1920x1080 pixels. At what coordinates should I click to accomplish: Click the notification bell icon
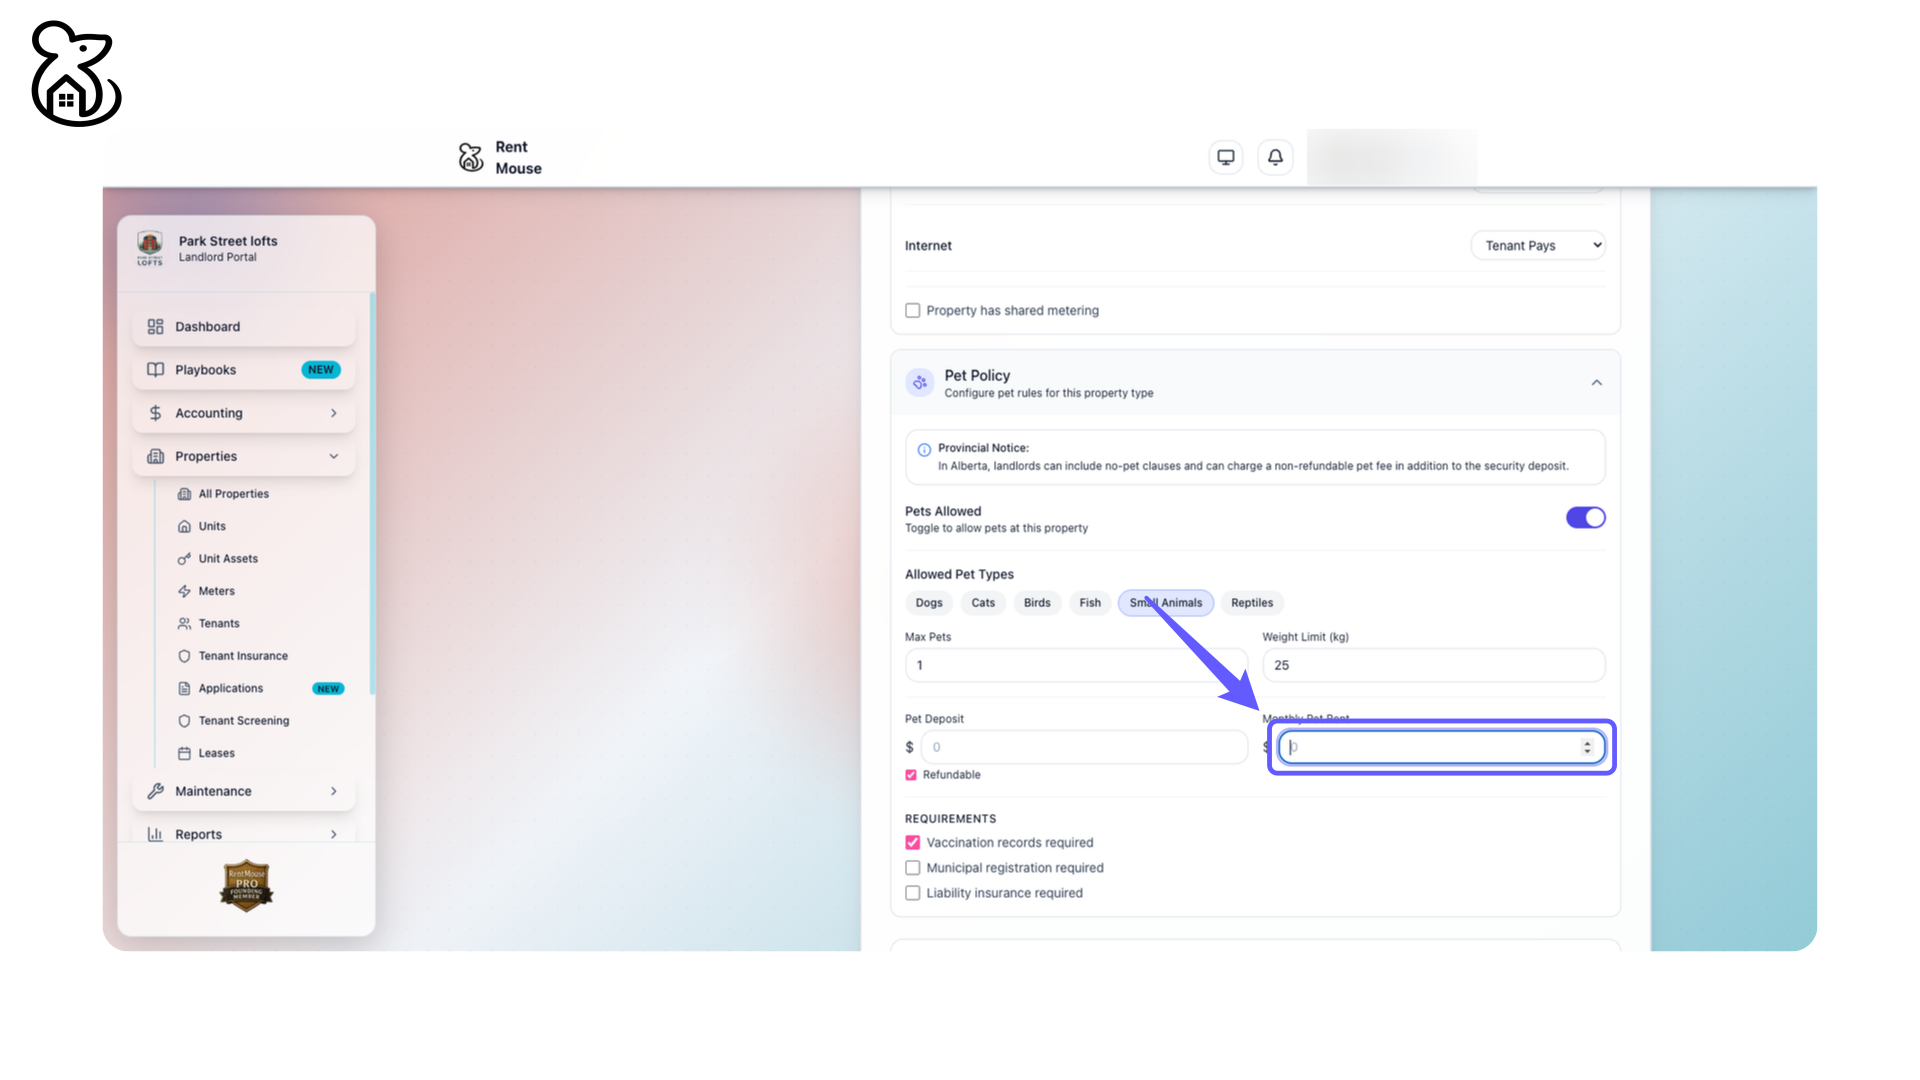pos(1275,157)
